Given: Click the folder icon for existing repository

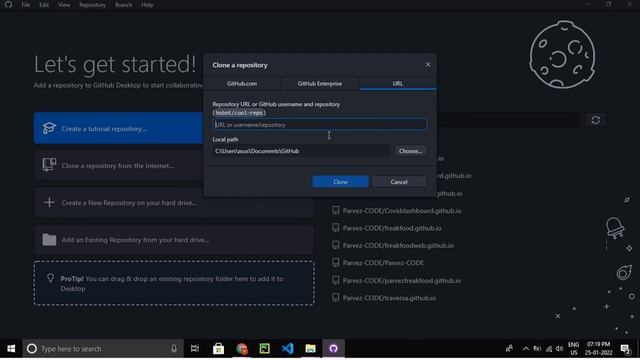Looking at the screenshot, I should click(x=49, y=240).
